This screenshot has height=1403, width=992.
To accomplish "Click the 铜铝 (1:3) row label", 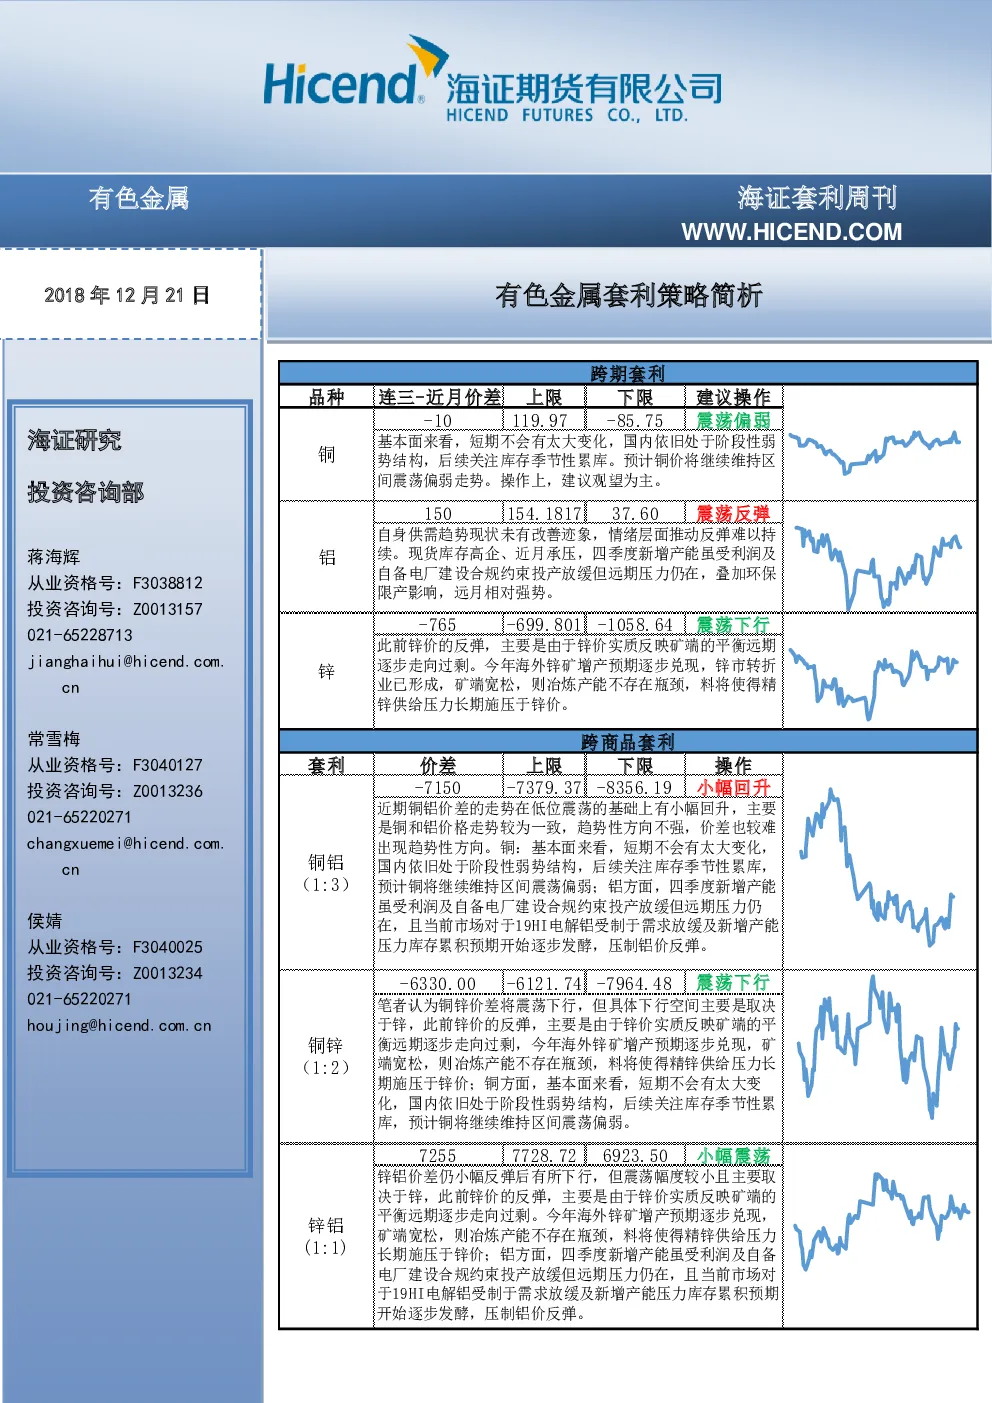I will [326, 873].
